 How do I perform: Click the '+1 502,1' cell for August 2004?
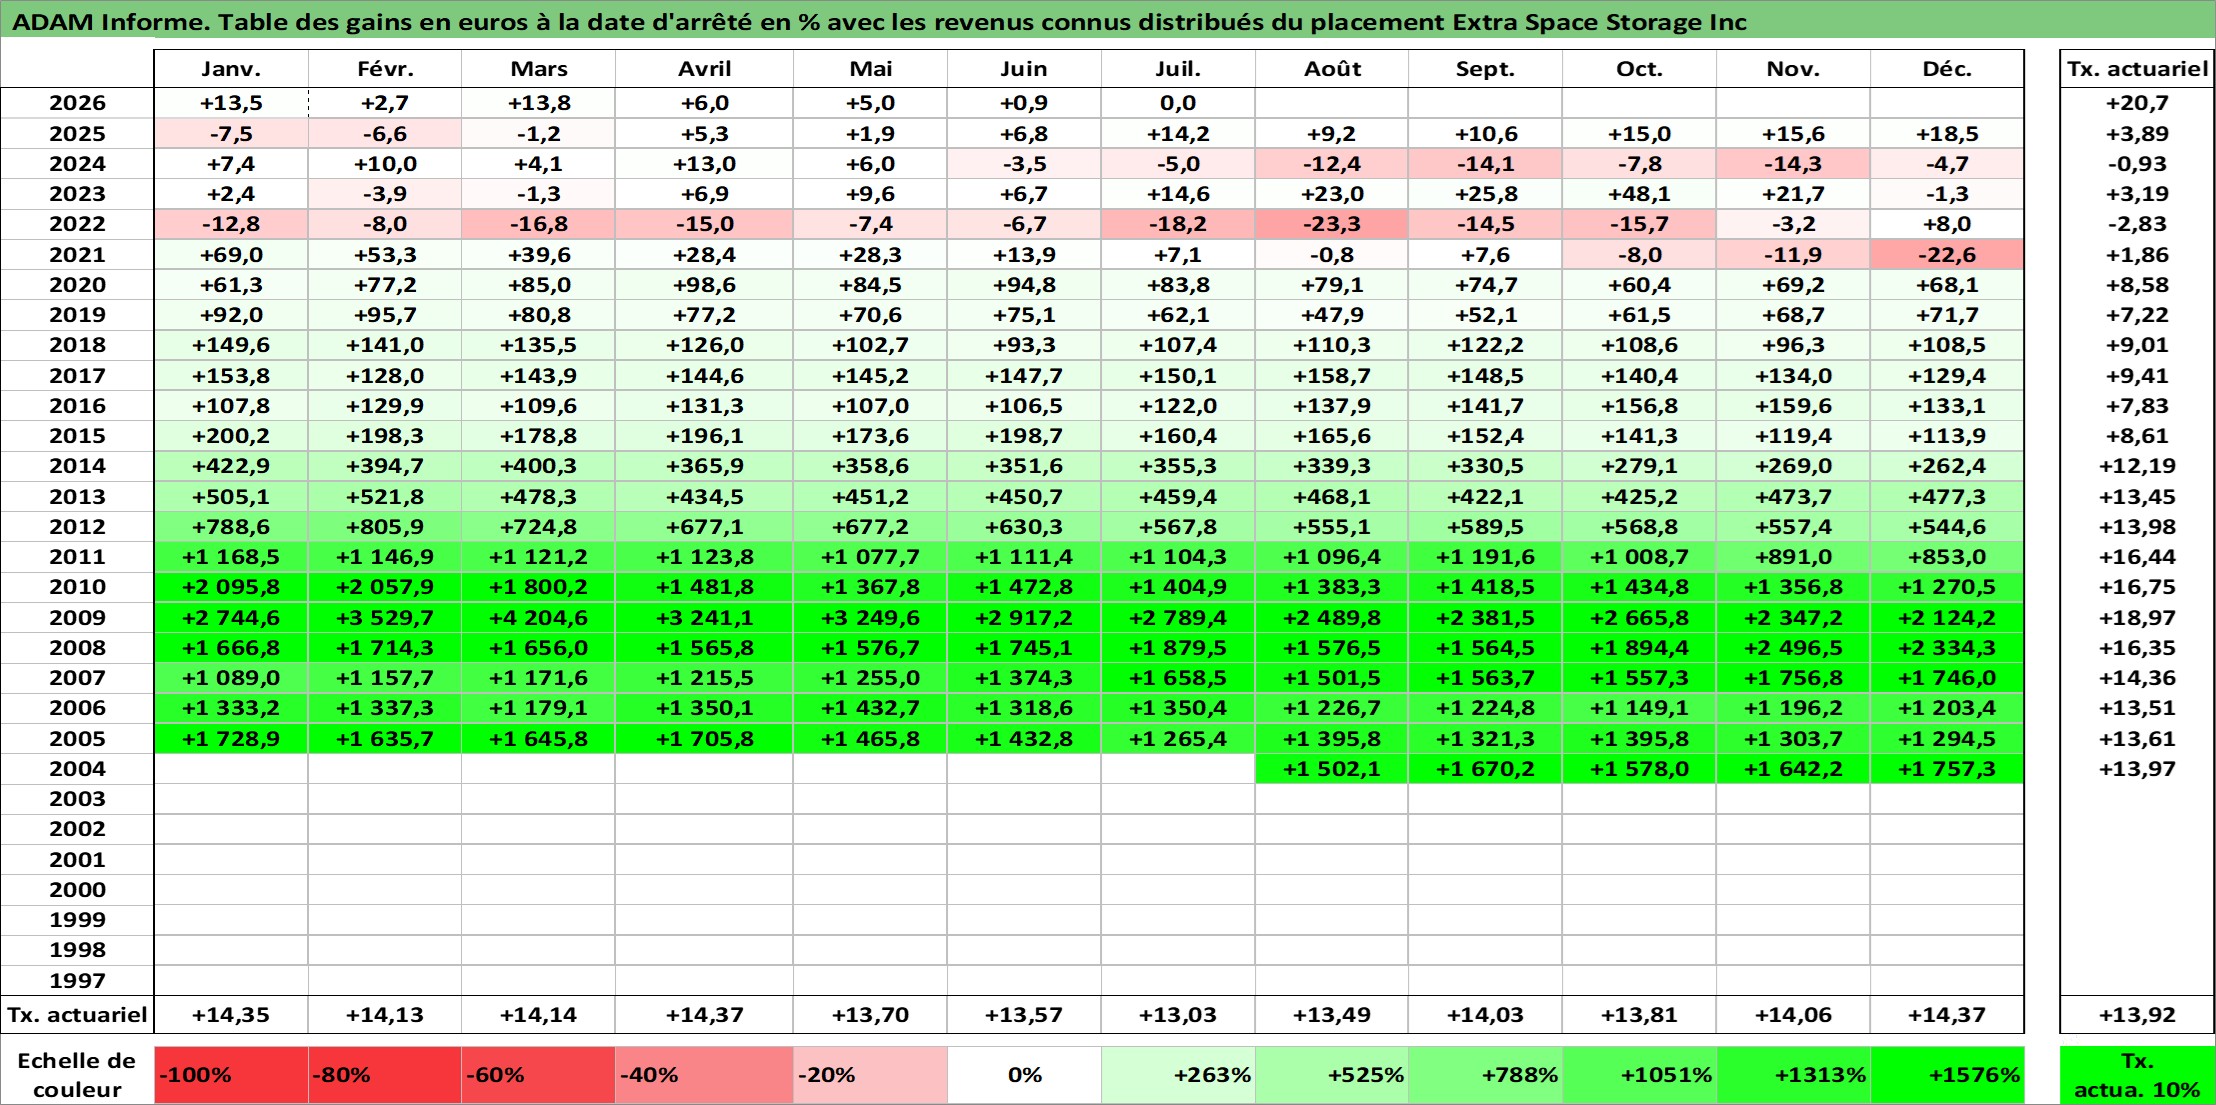[x=1332, y=768]
